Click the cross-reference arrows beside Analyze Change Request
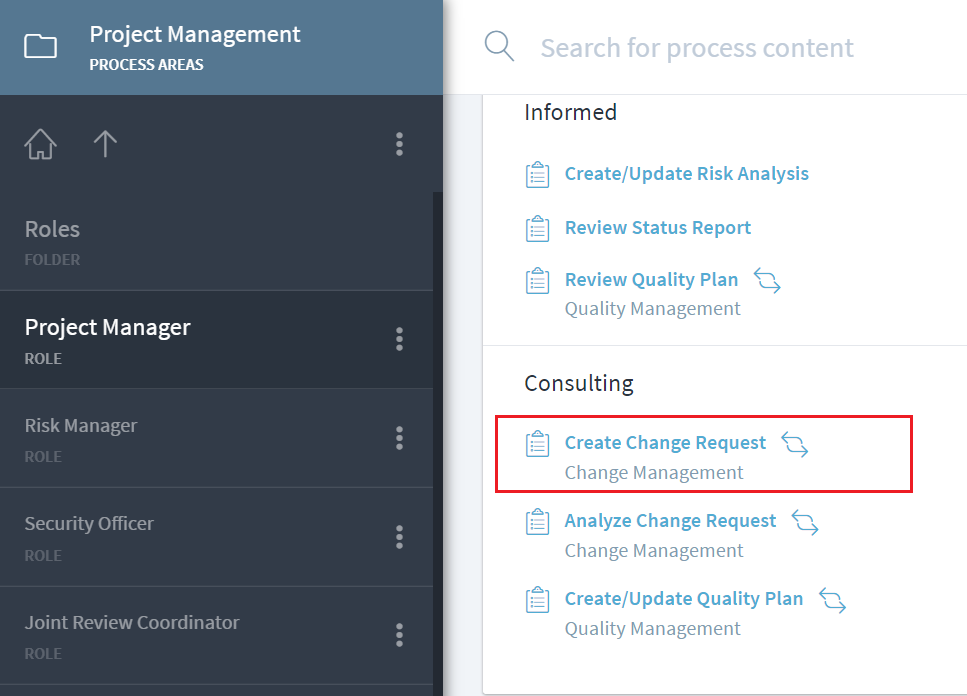Viewport: 967px width, 696px height. [805, 521]
